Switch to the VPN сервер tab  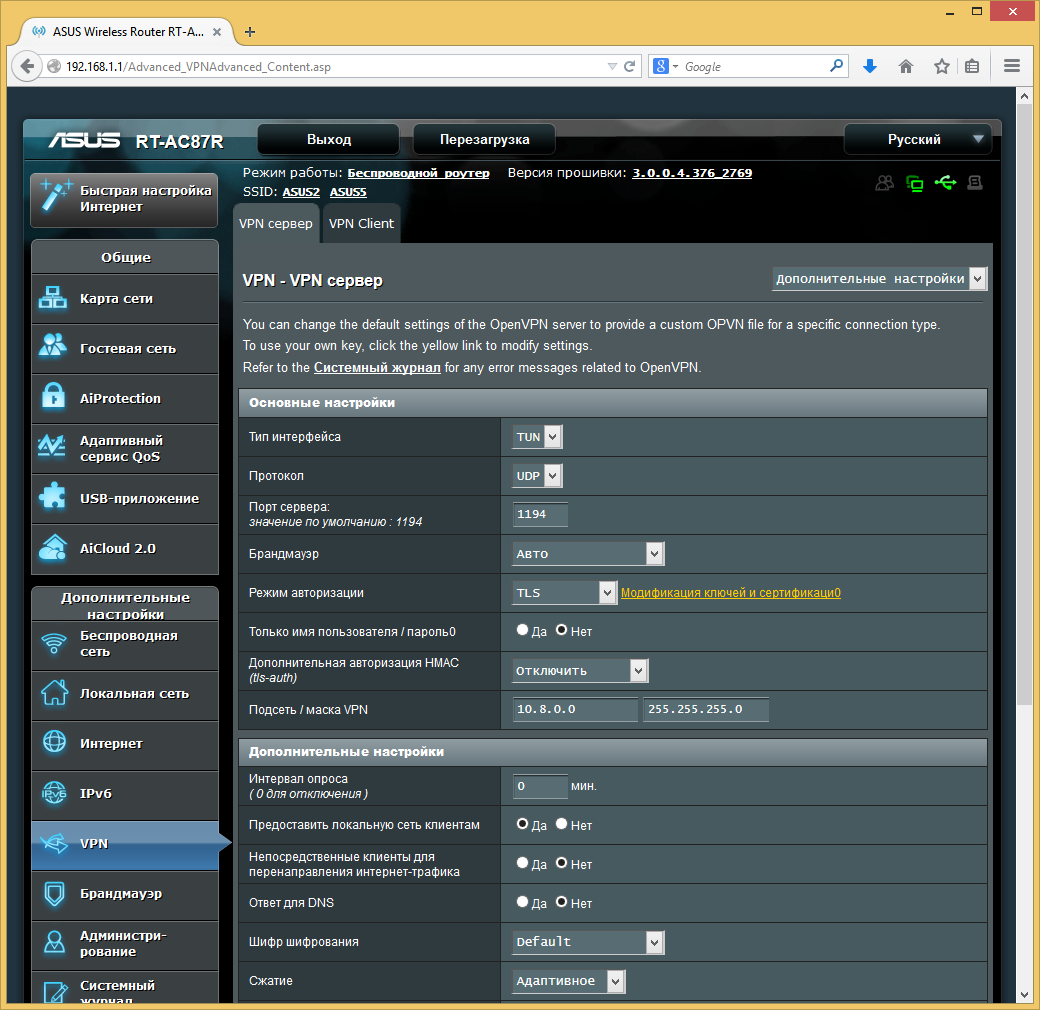pos(276,223)
